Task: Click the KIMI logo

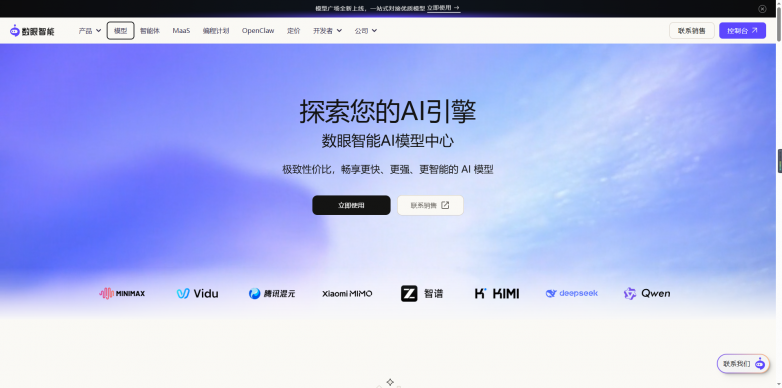Action: [x=497, y=293]
